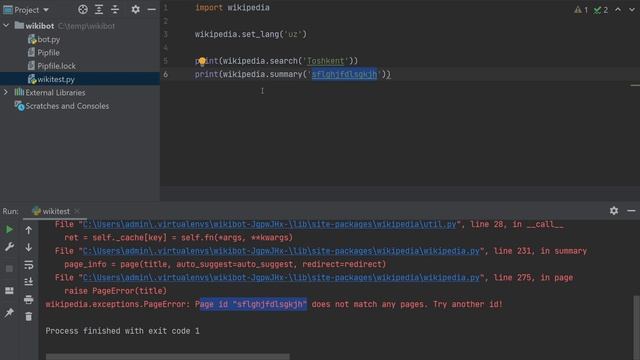The image size is (640, 360).
Task: Collapse the wikibot project folder
Action: 6,26
